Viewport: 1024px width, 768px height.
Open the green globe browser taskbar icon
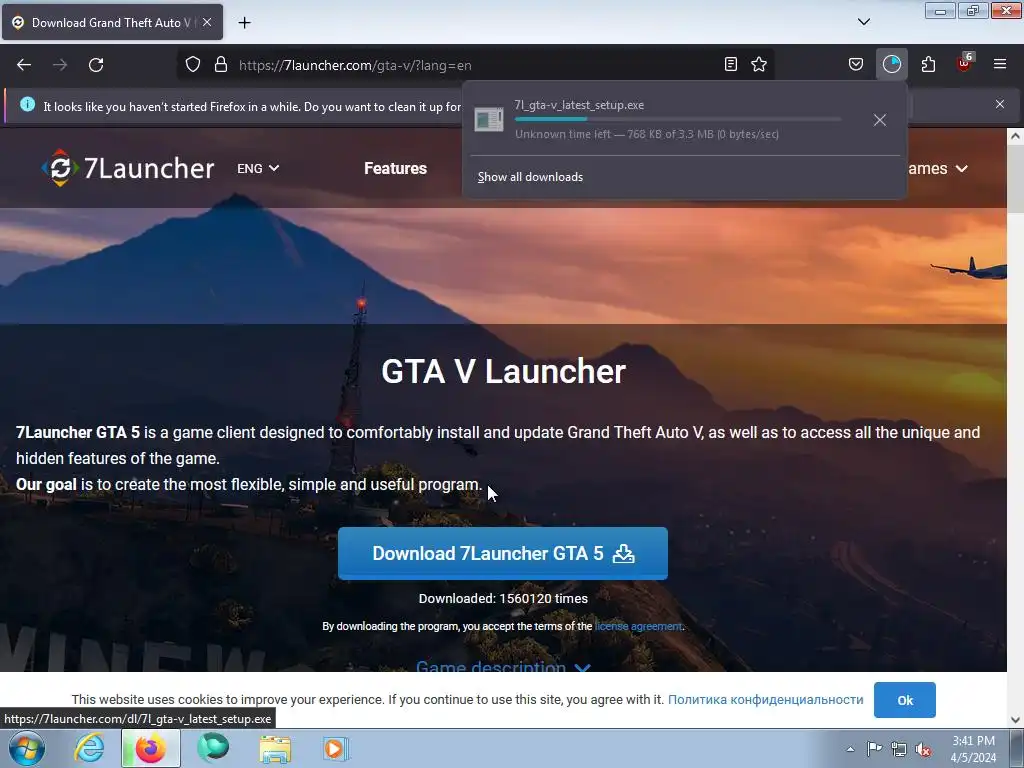[x=213, y=749]
